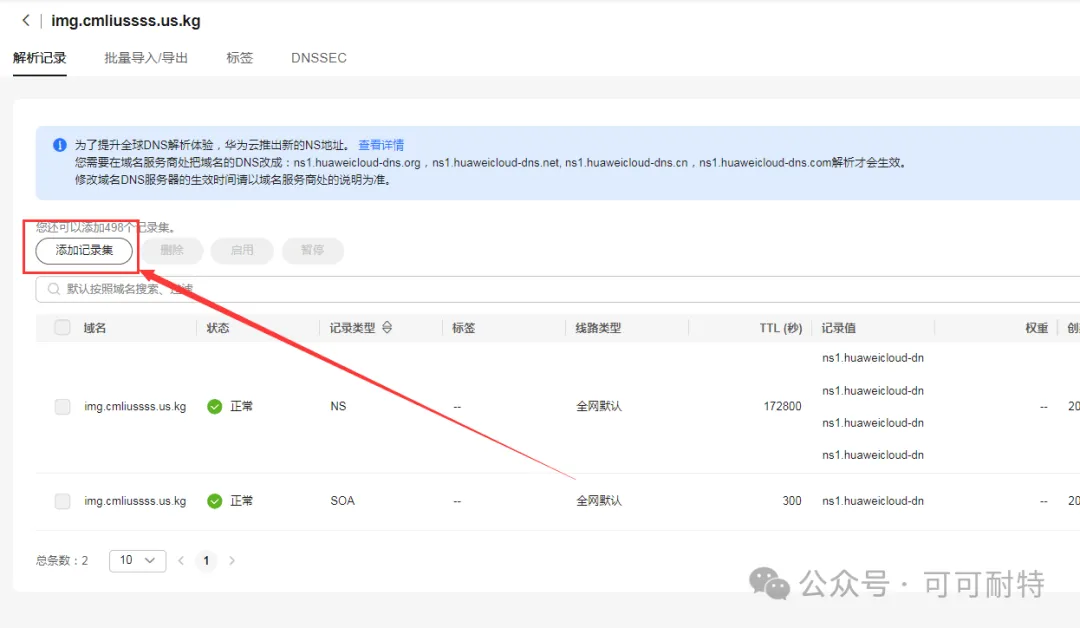
Task: Click green status icon of NS record
Action: (x=215, y=407)
